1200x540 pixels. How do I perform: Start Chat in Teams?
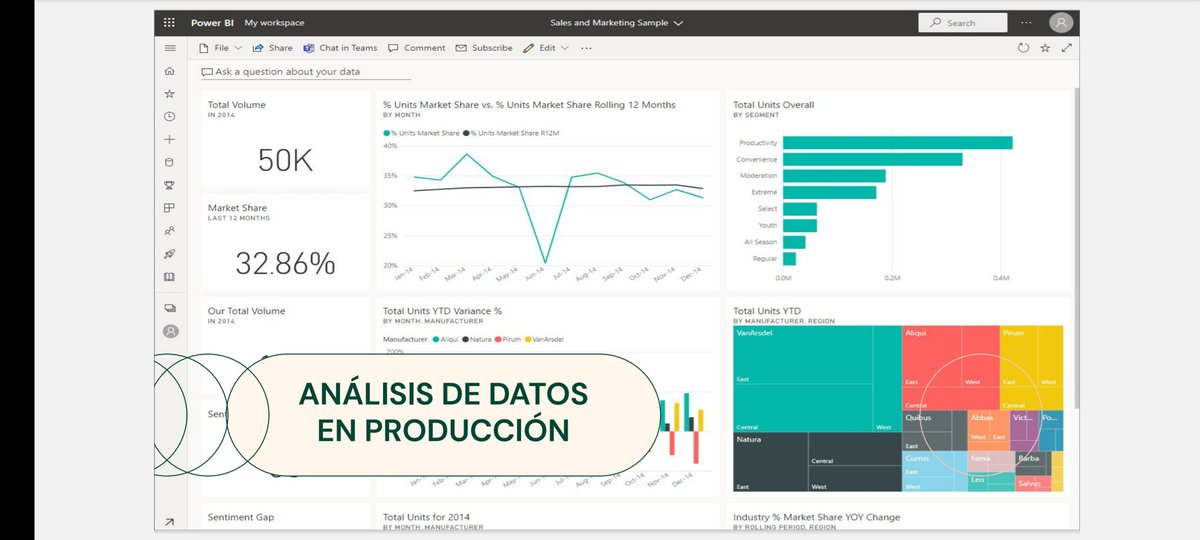[340, 48]
